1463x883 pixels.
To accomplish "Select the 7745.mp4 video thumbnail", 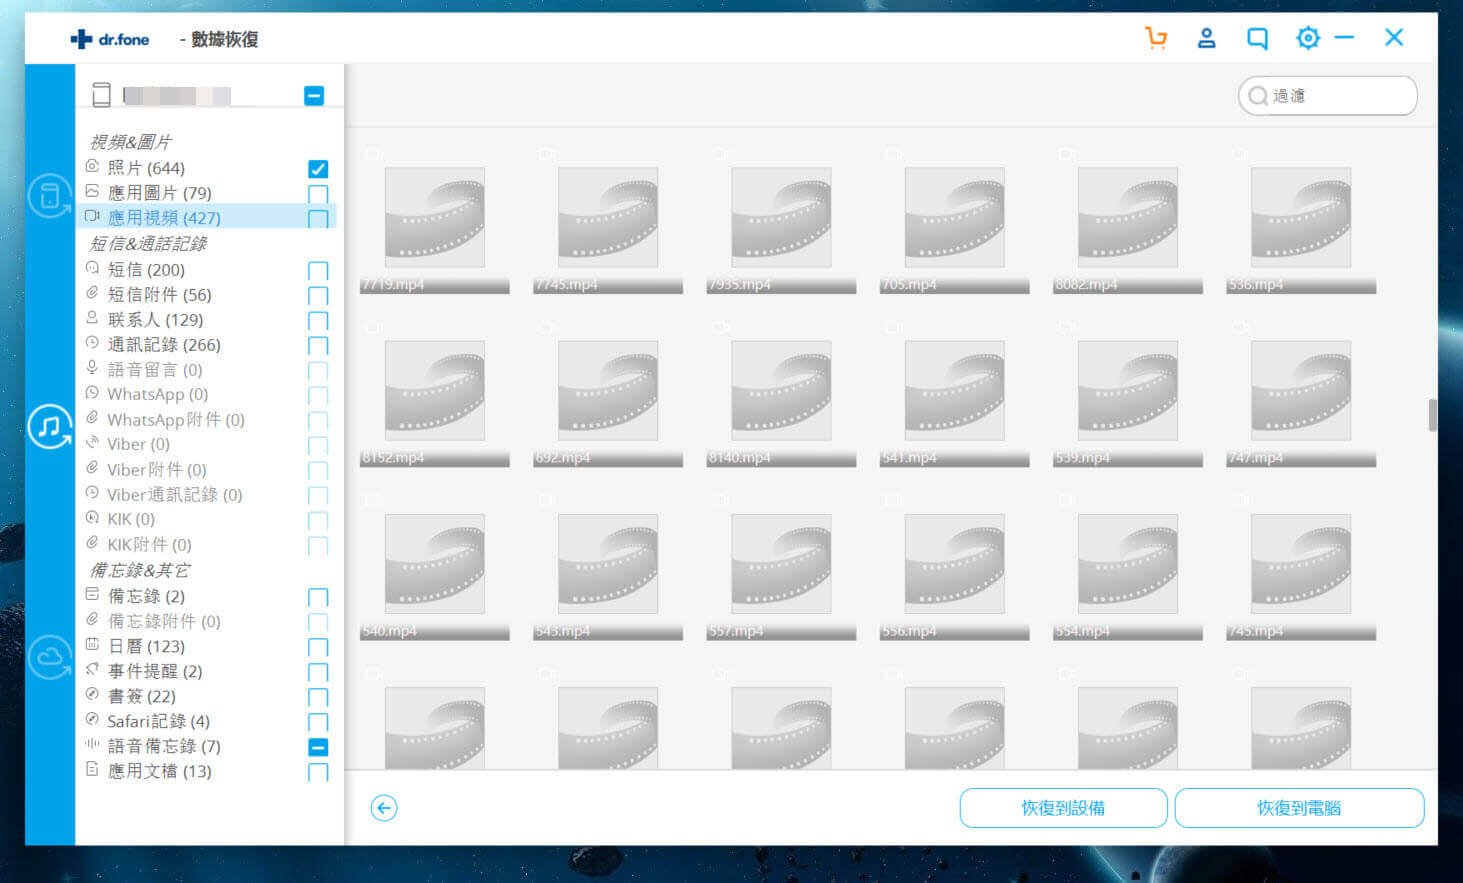I will click(608, 217).
